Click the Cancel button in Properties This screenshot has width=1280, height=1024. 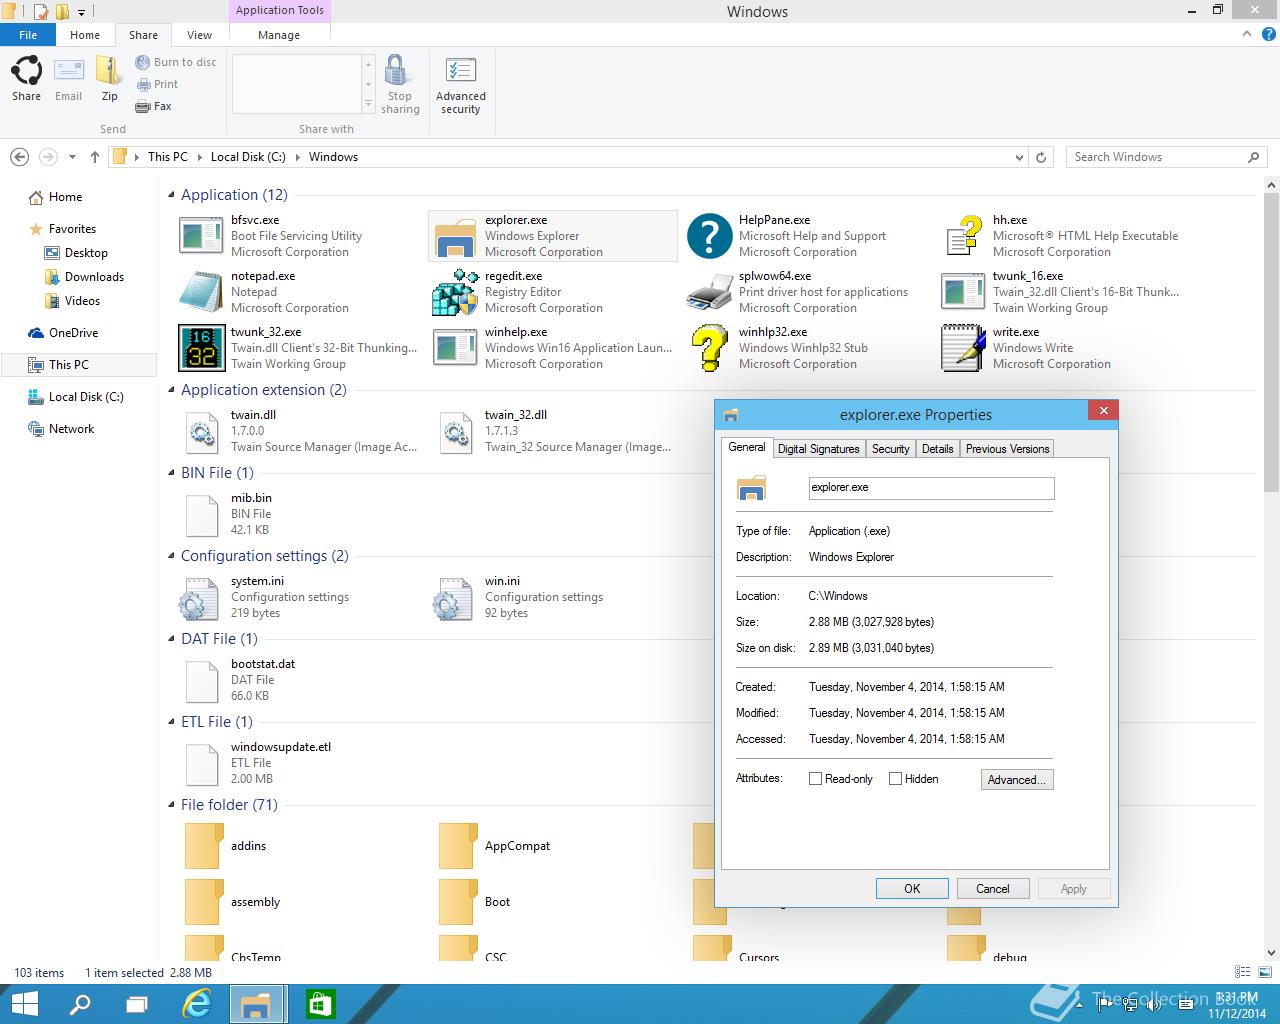point(993,888)
